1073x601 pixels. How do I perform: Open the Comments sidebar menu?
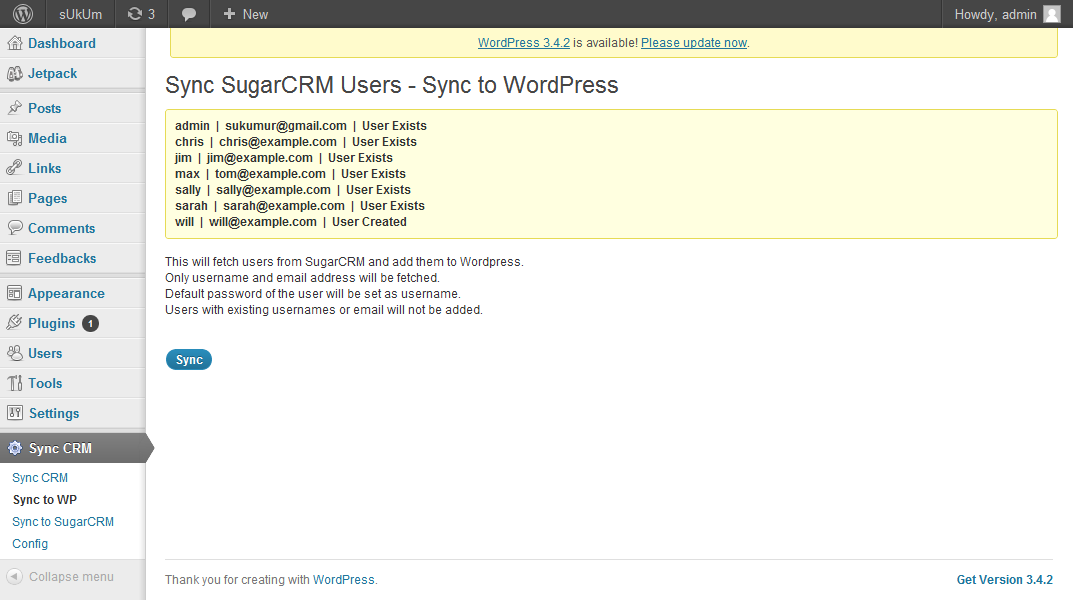point(62,229)
